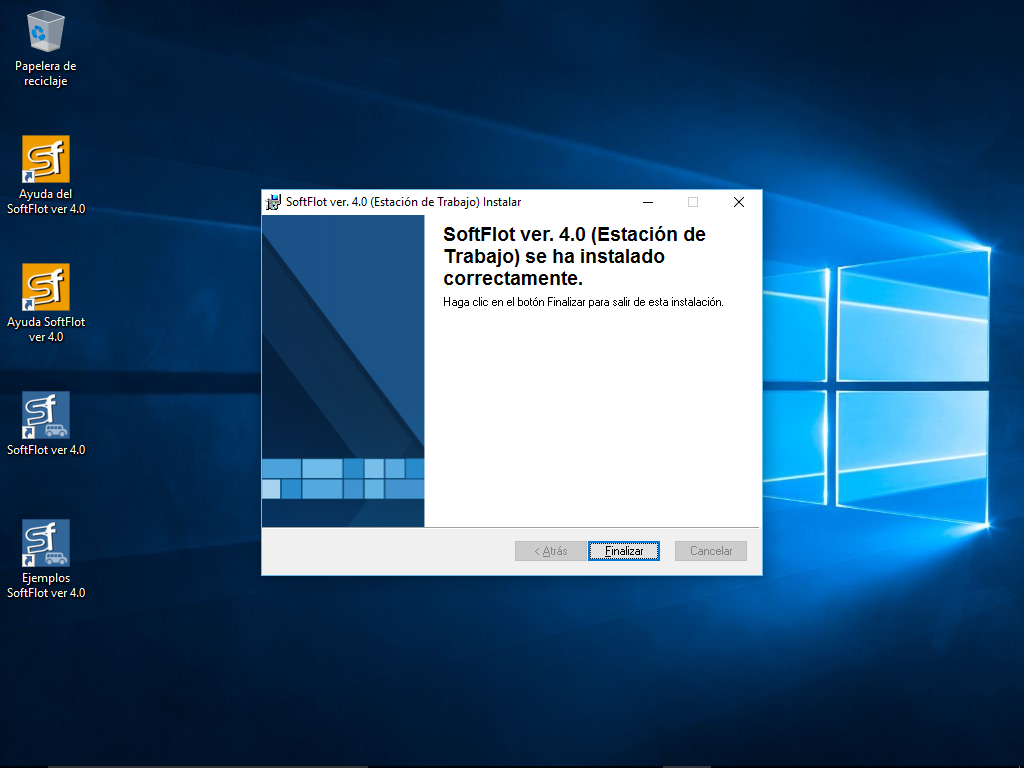Click the "Ejemplos SoftFlot ver 4.0" label text

pyautogui.click(x=46, y=585)
